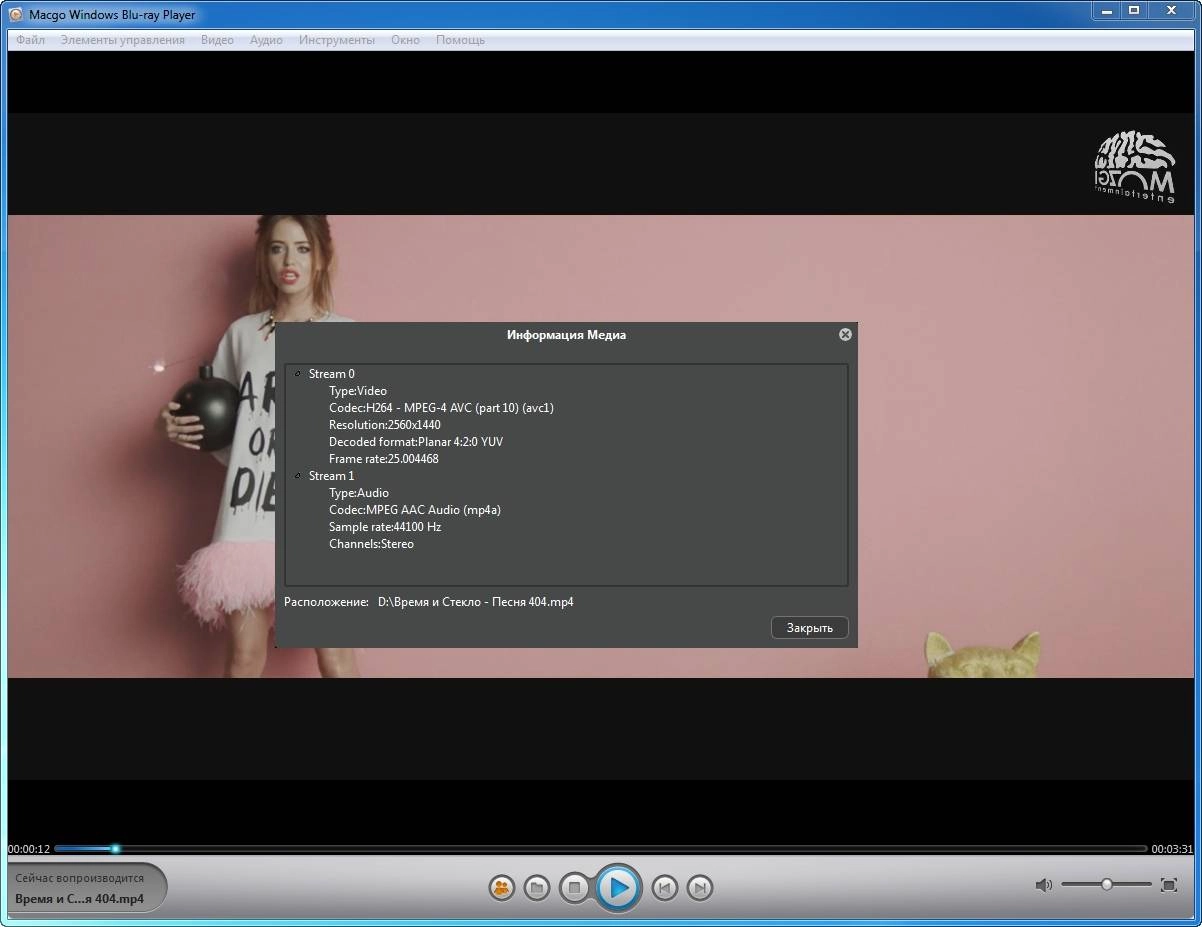Select the Codec:H264 - MPEG-4 AVC row
Screen dimensions: 1202x927
[441, 408]
